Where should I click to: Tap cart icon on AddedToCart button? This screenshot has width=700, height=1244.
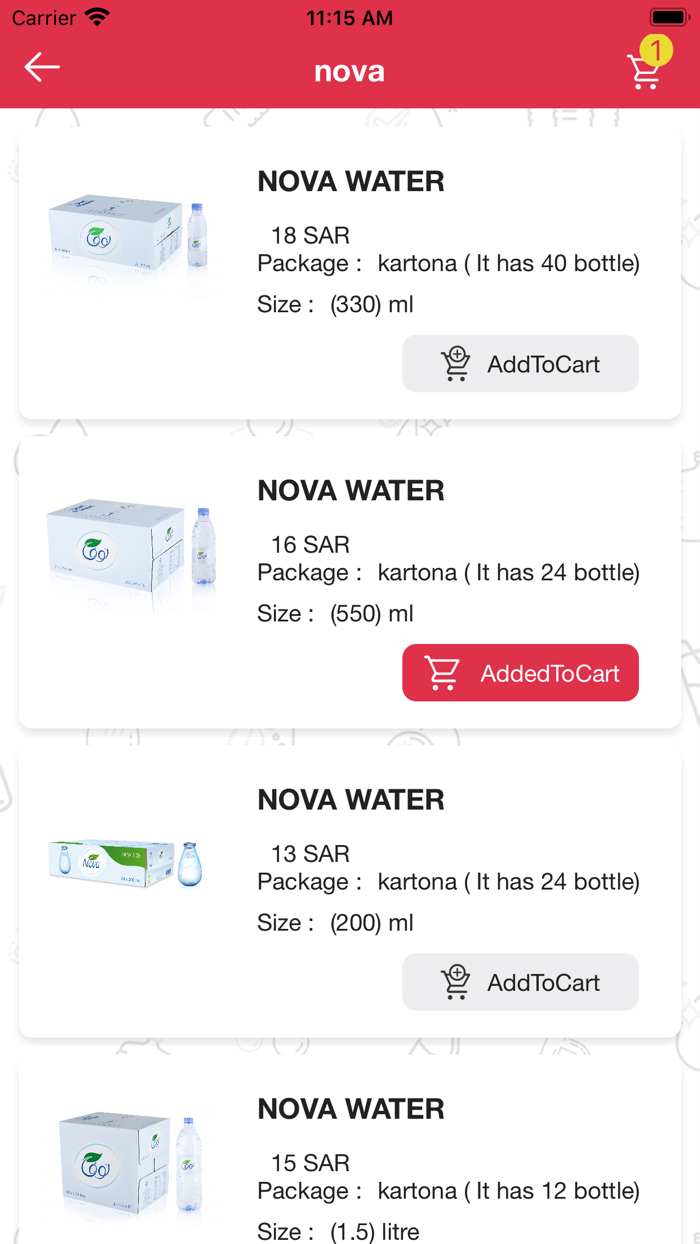coord(442,673)
